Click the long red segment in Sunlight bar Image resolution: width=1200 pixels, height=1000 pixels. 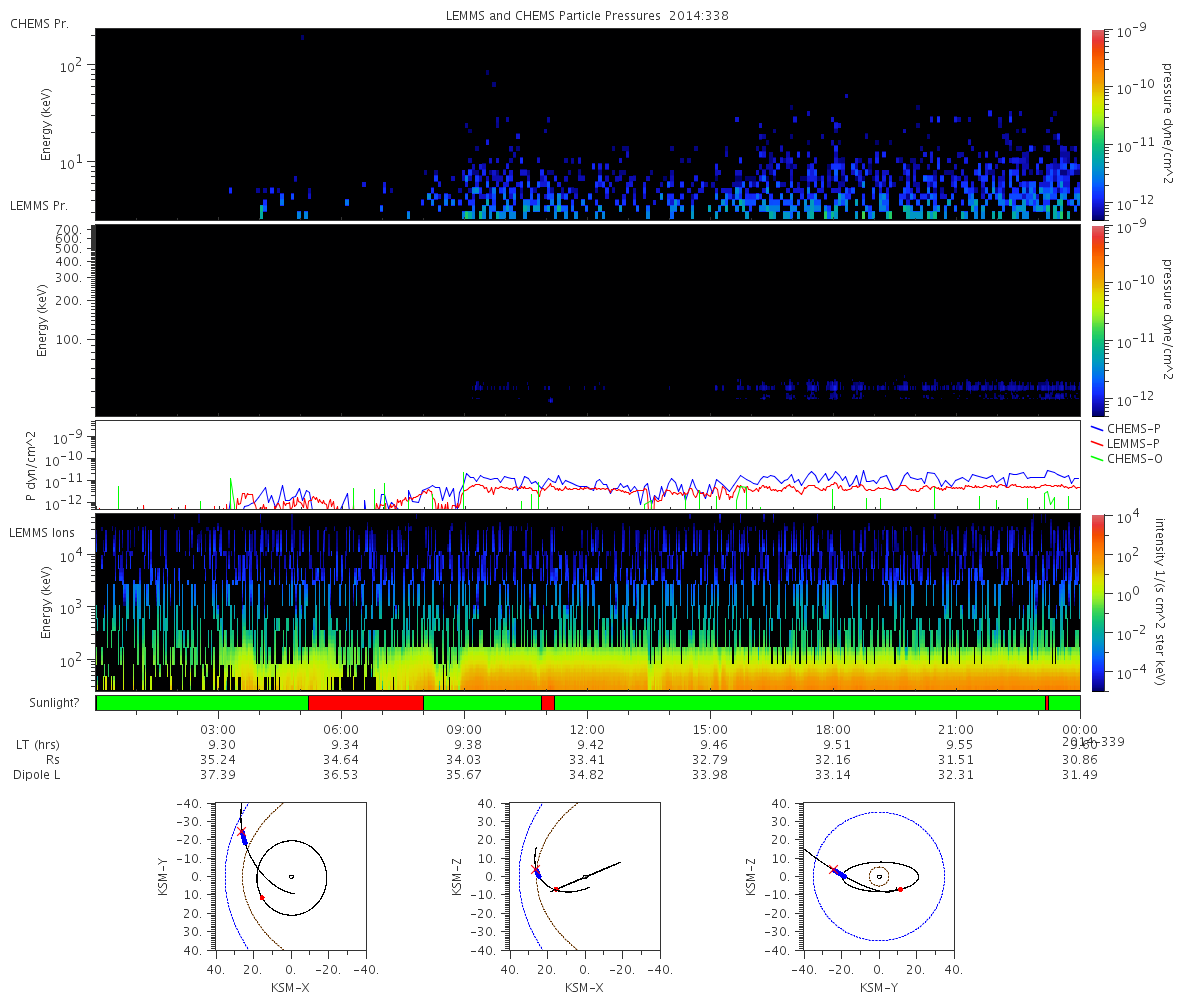pyautogui.click(x=366, y=703)
